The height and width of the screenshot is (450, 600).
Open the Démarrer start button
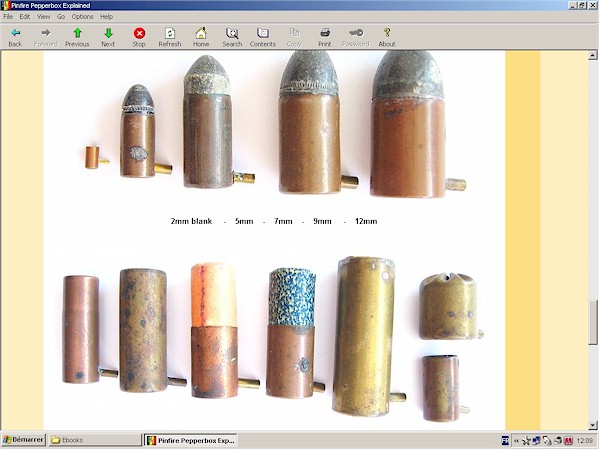[23, 440]
